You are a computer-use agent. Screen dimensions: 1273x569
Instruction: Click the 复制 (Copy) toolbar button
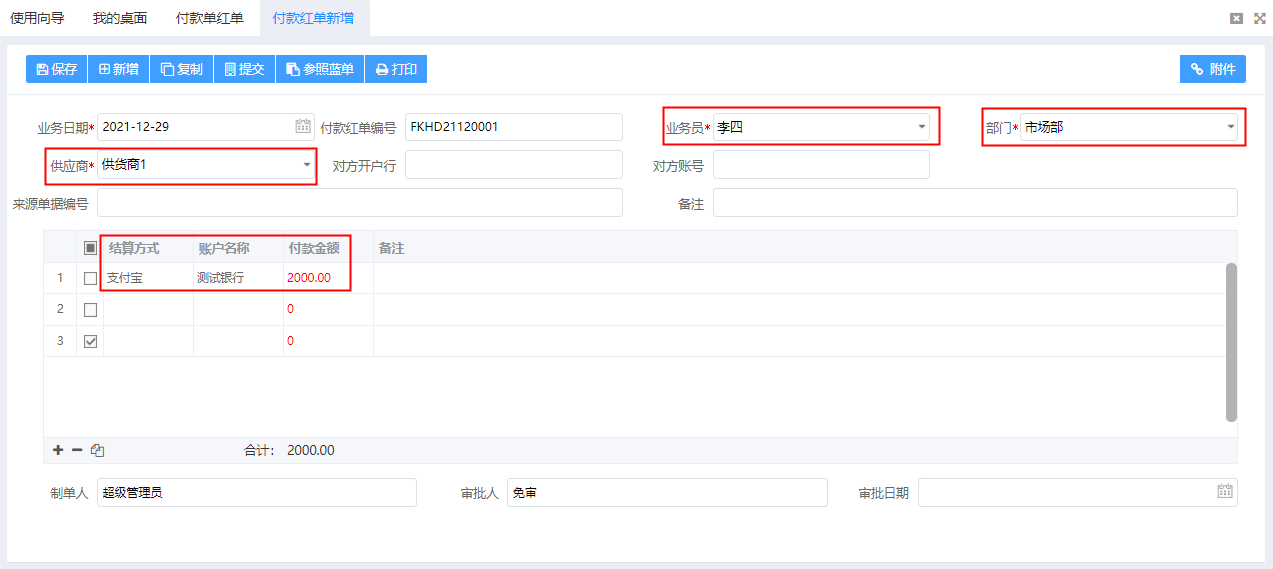(x=182, y=69)
